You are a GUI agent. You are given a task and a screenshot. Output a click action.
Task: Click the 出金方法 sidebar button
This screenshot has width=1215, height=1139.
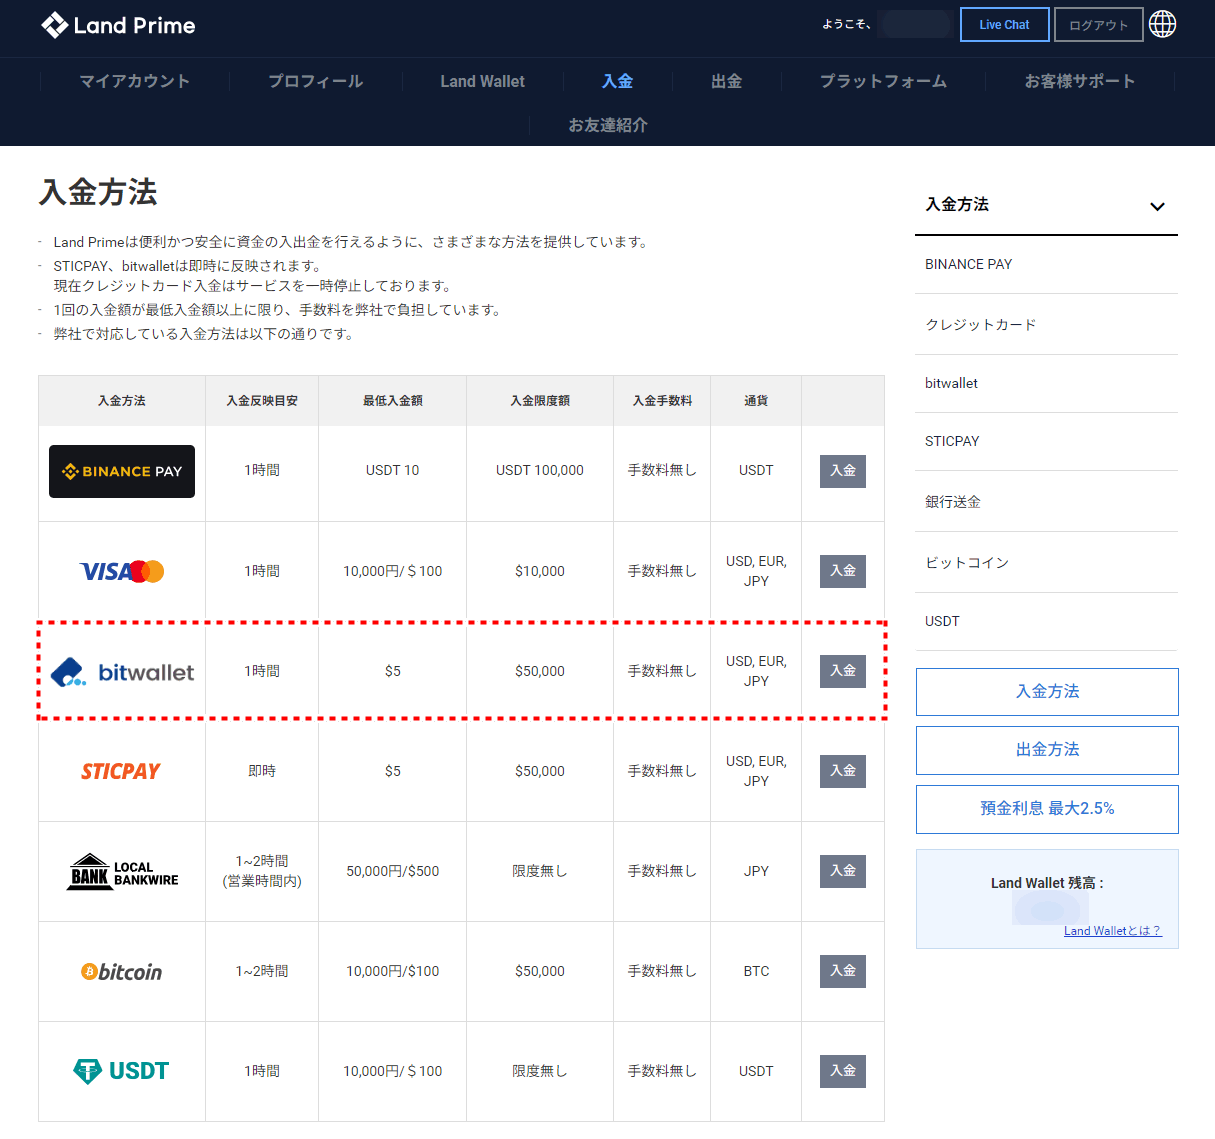(1047, 750)
